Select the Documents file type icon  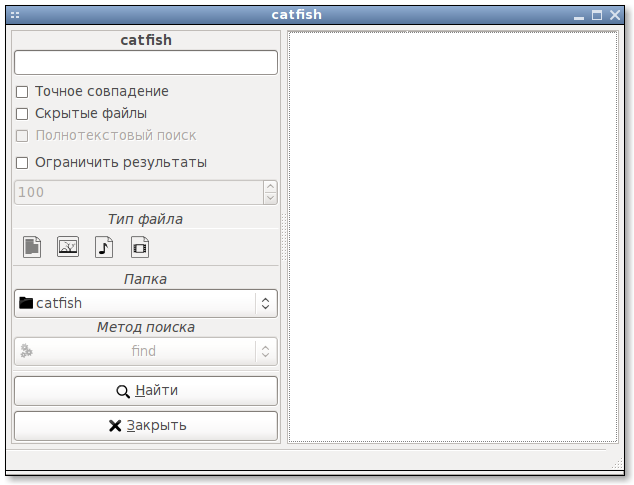32,247
